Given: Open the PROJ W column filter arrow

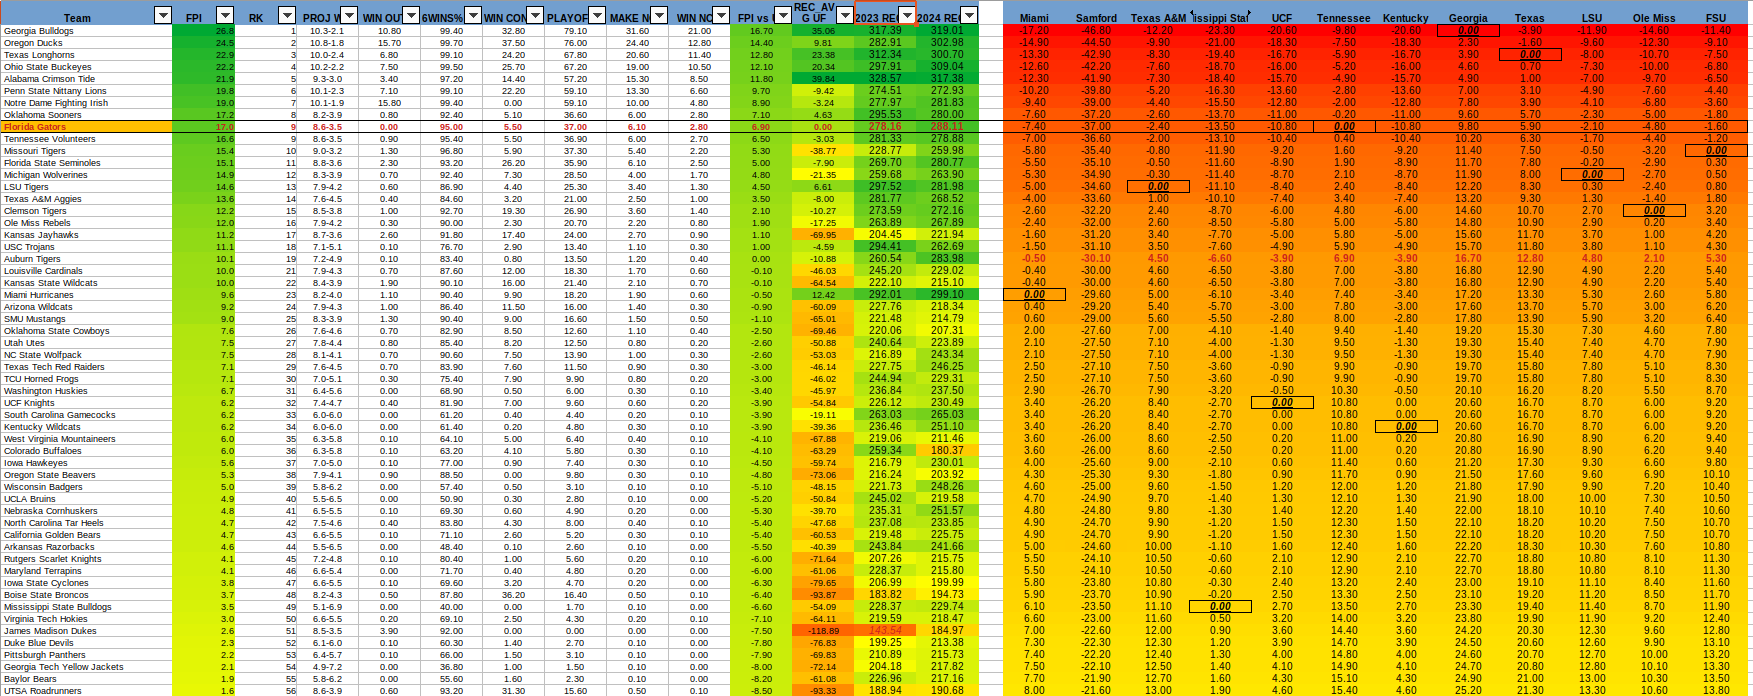Looking at the screenshot, I should [349, 16].
